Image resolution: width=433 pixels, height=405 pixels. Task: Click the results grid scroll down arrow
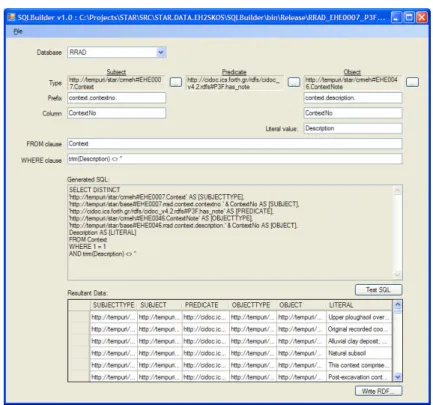(x=397, y=377)
